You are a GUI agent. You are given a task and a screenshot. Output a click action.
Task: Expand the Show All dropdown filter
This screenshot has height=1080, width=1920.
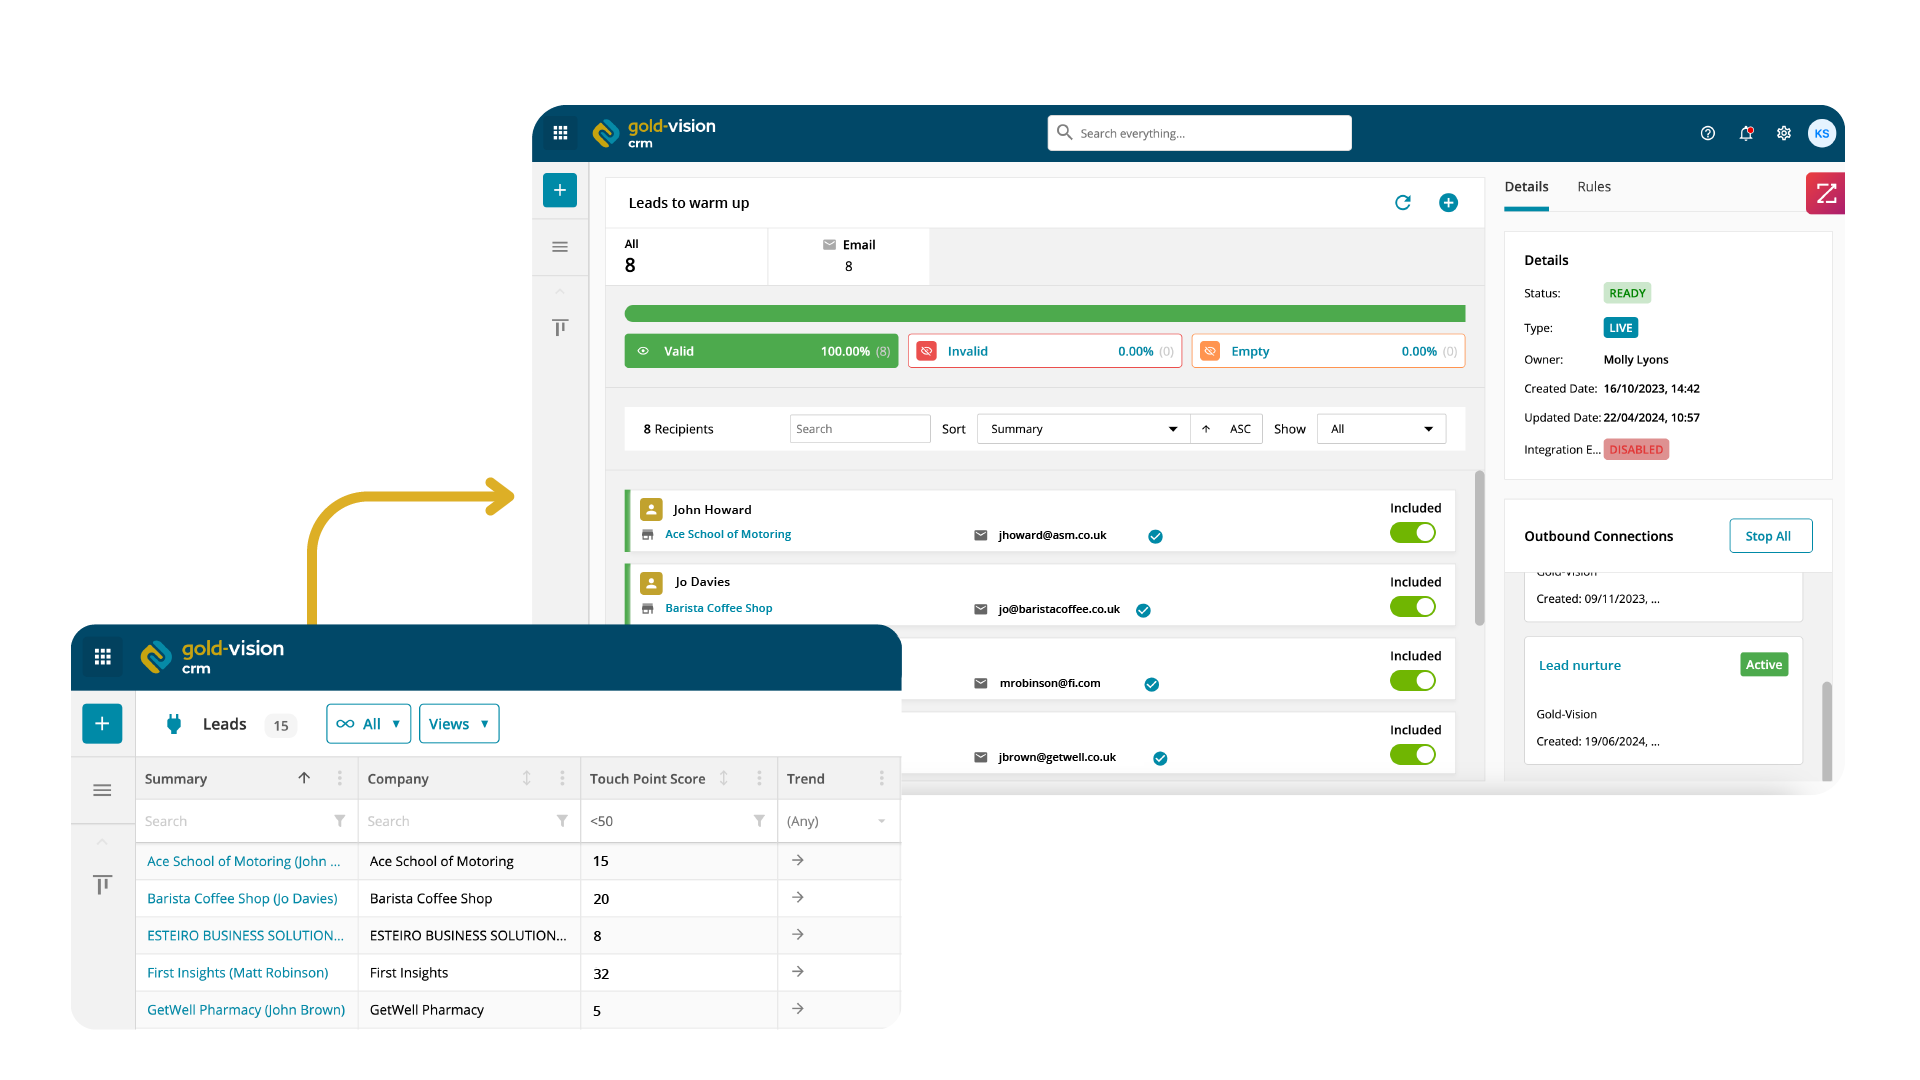(1377, 427)
